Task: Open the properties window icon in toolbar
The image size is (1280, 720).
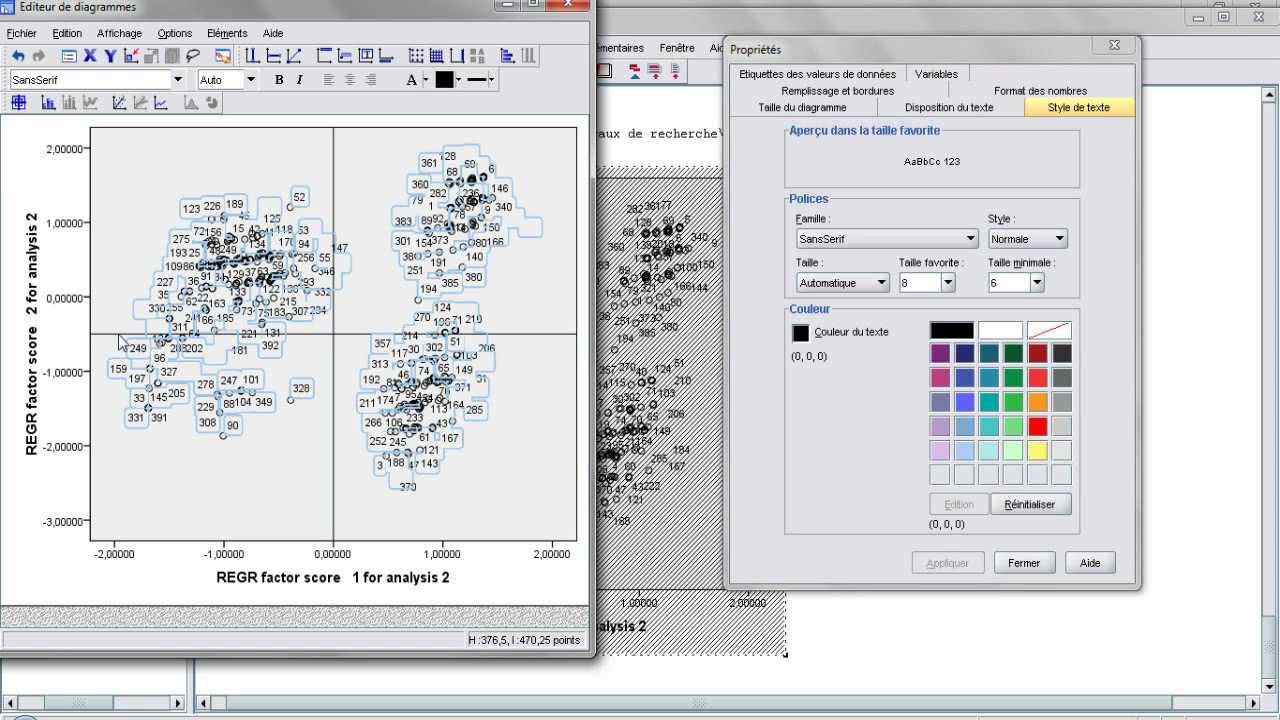Action: pos(69,56)
